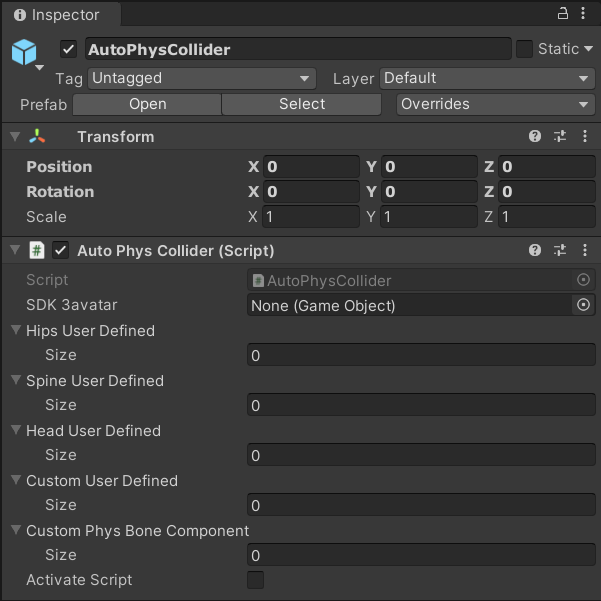This screenshot has width=601, height=601.
Task: Open Transform component more options menu
Action: (585, 137)
